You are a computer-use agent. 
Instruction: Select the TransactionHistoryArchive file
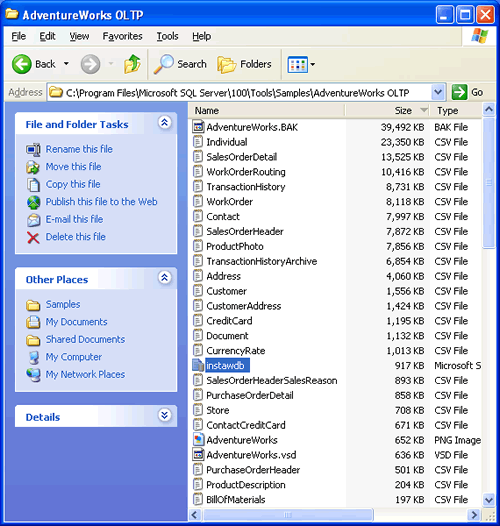(261, 261)
